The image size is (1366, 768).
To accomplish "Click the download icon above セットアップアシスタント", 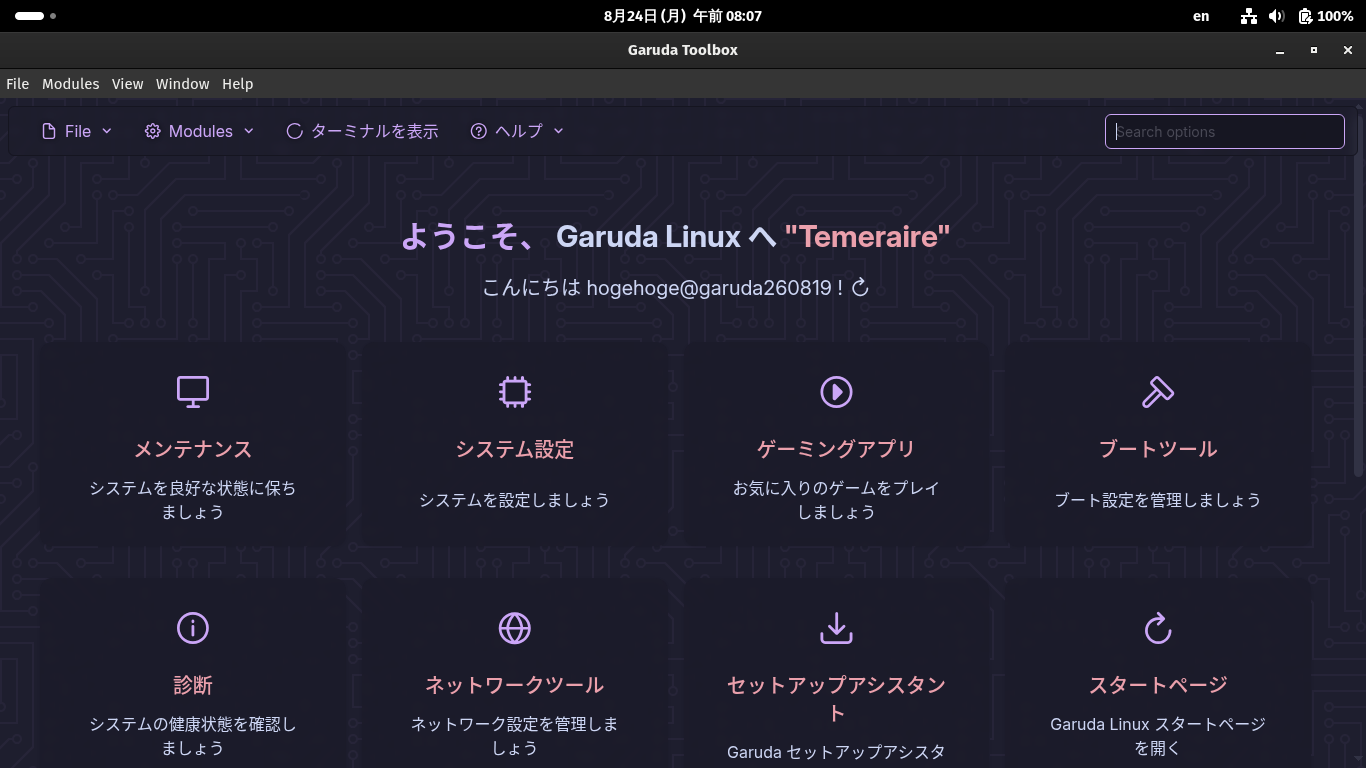I will pyautogui.click(x=836, y=628).
